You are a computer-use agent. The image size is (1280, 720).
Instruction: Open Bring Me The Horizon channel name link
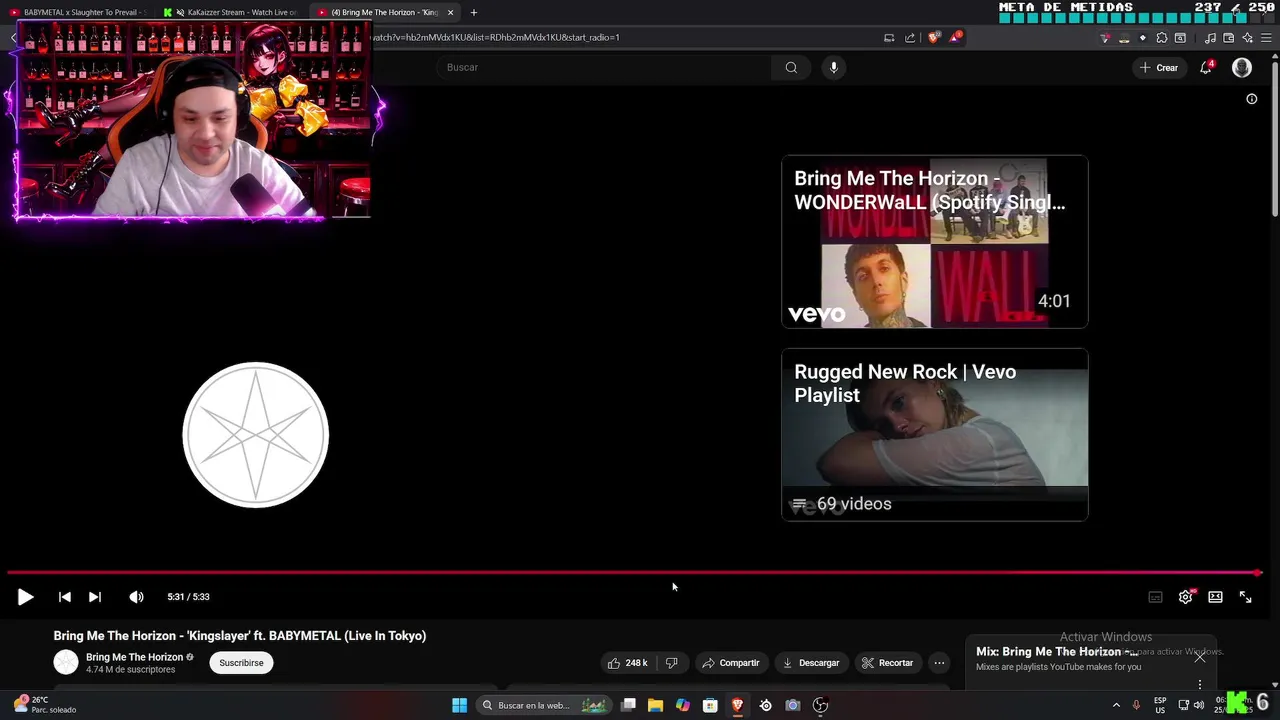point(134,657)
